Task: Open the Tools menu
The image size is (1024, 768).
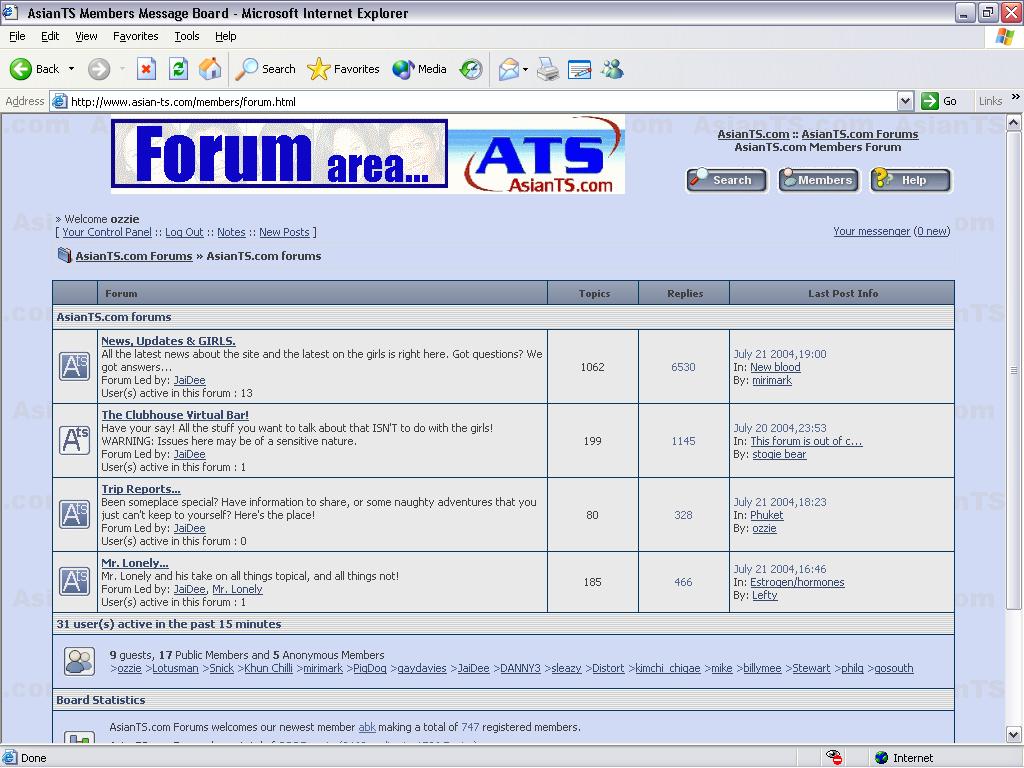Action: click(x=186, y=36)
